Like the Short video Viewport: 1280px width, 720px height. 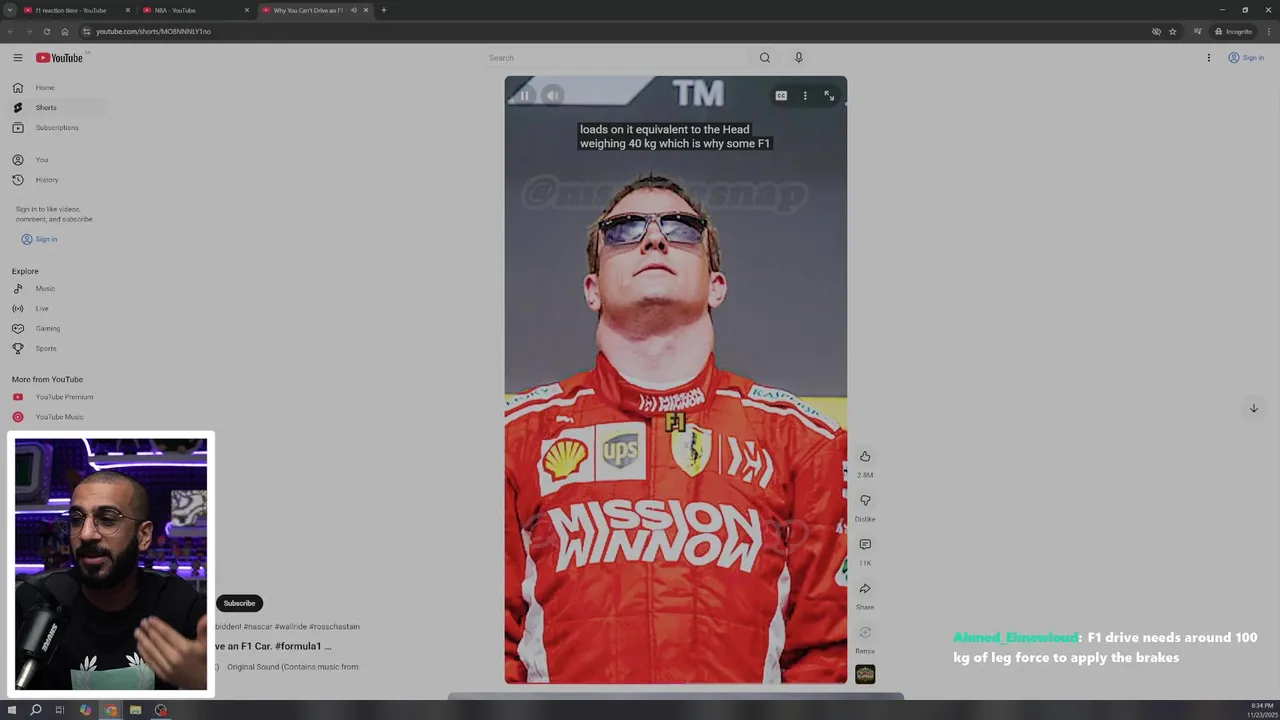pos(865,456)
